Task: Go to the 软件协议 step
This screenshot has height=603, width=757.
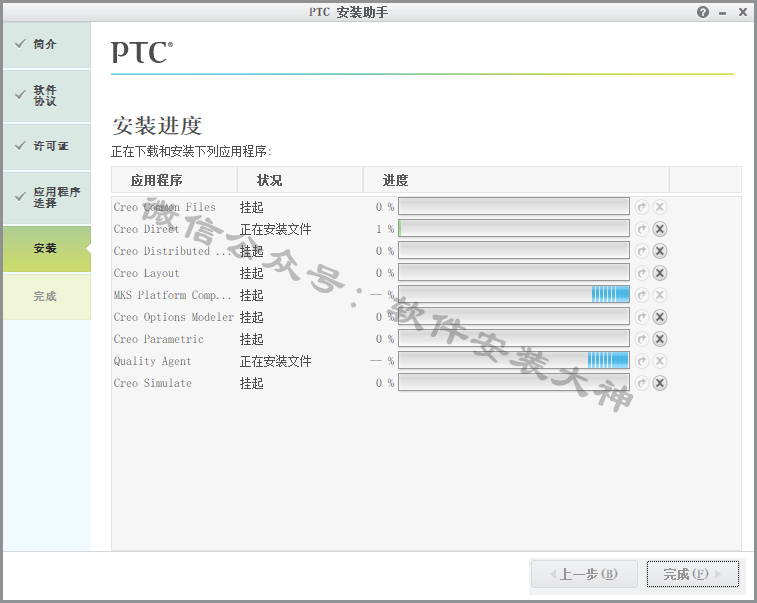Action: point(47,96)
